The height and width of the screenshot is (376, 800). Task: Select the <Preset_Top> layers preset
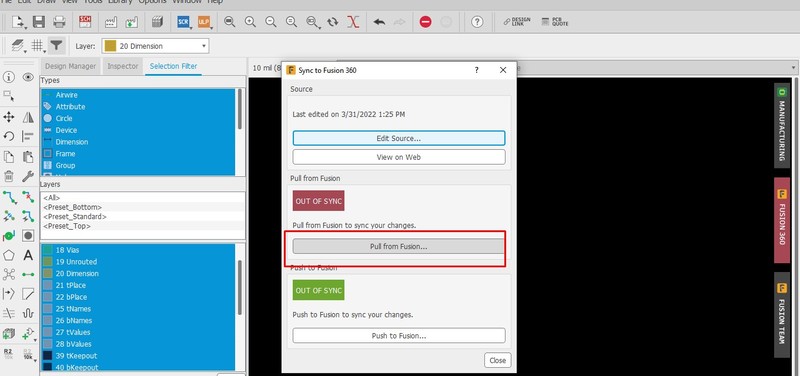pyautogui.click(x=142, y=225)
